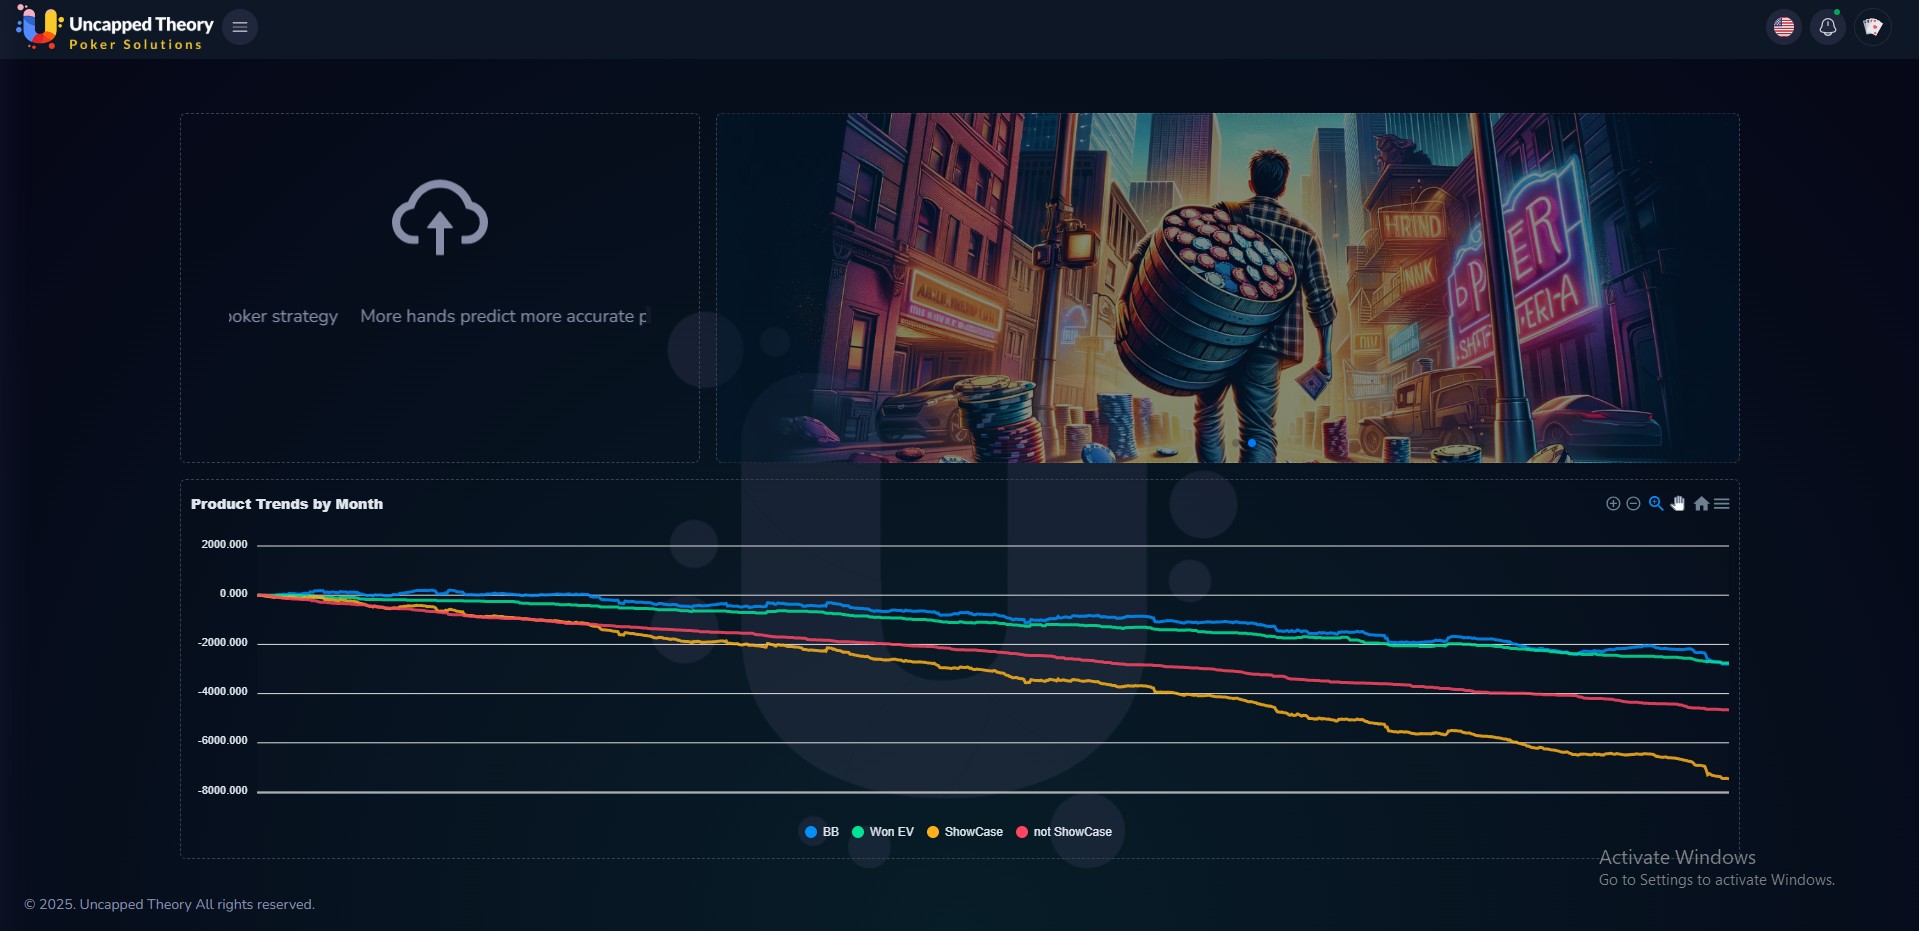Click the 'Poker Solutions' tagline text
Image resolution: width=1919 pixels, height=931 pixels.
point(136,45)
